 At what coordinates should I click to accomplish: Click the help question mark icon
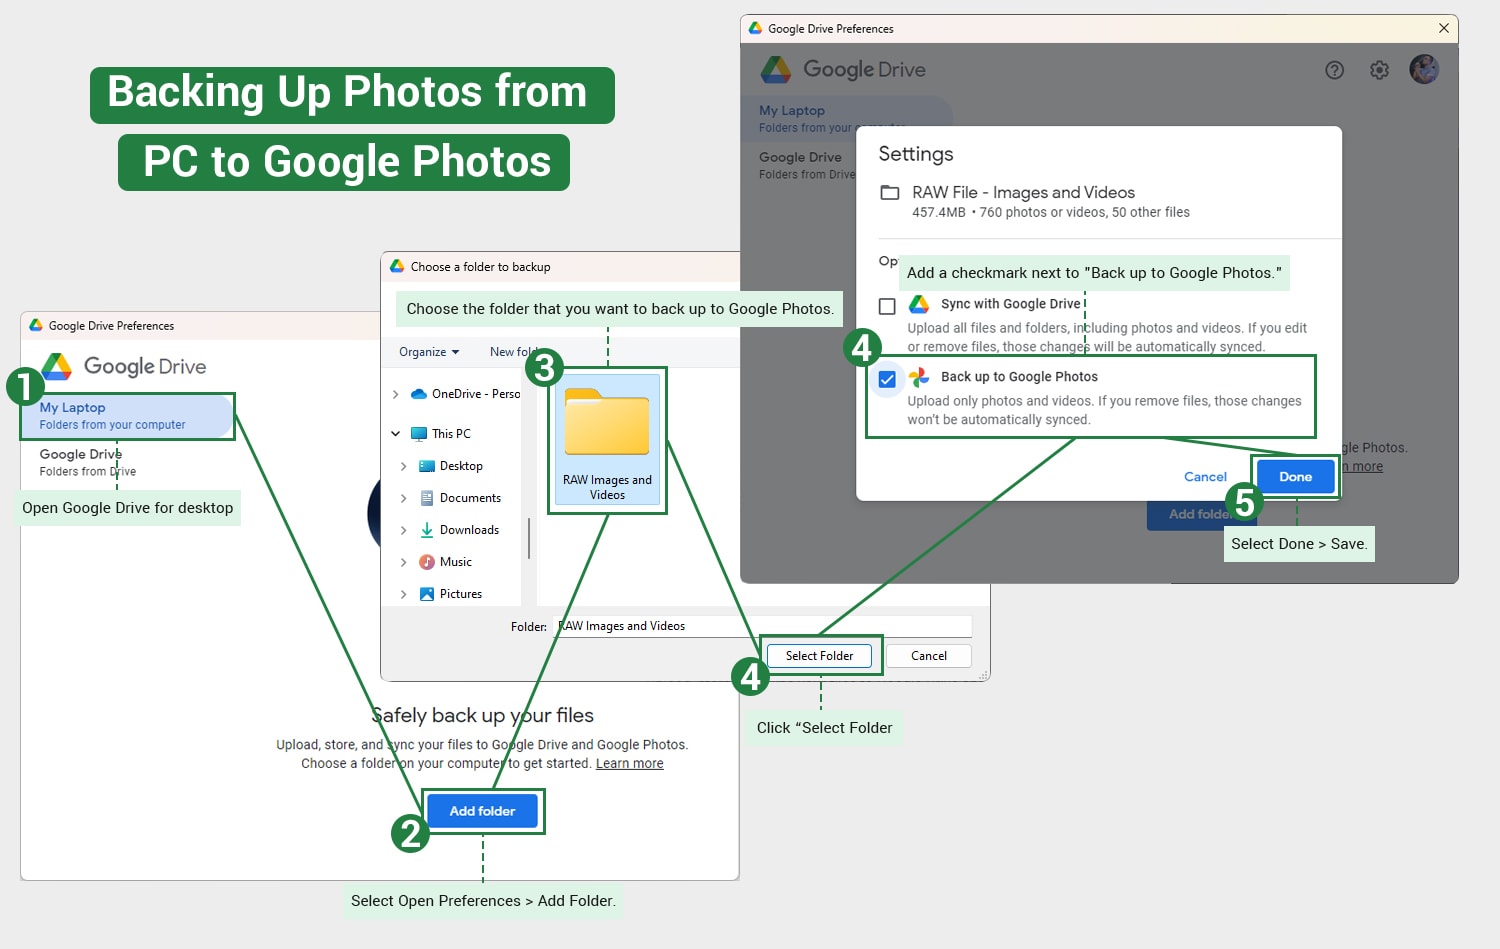[1334, 70]
